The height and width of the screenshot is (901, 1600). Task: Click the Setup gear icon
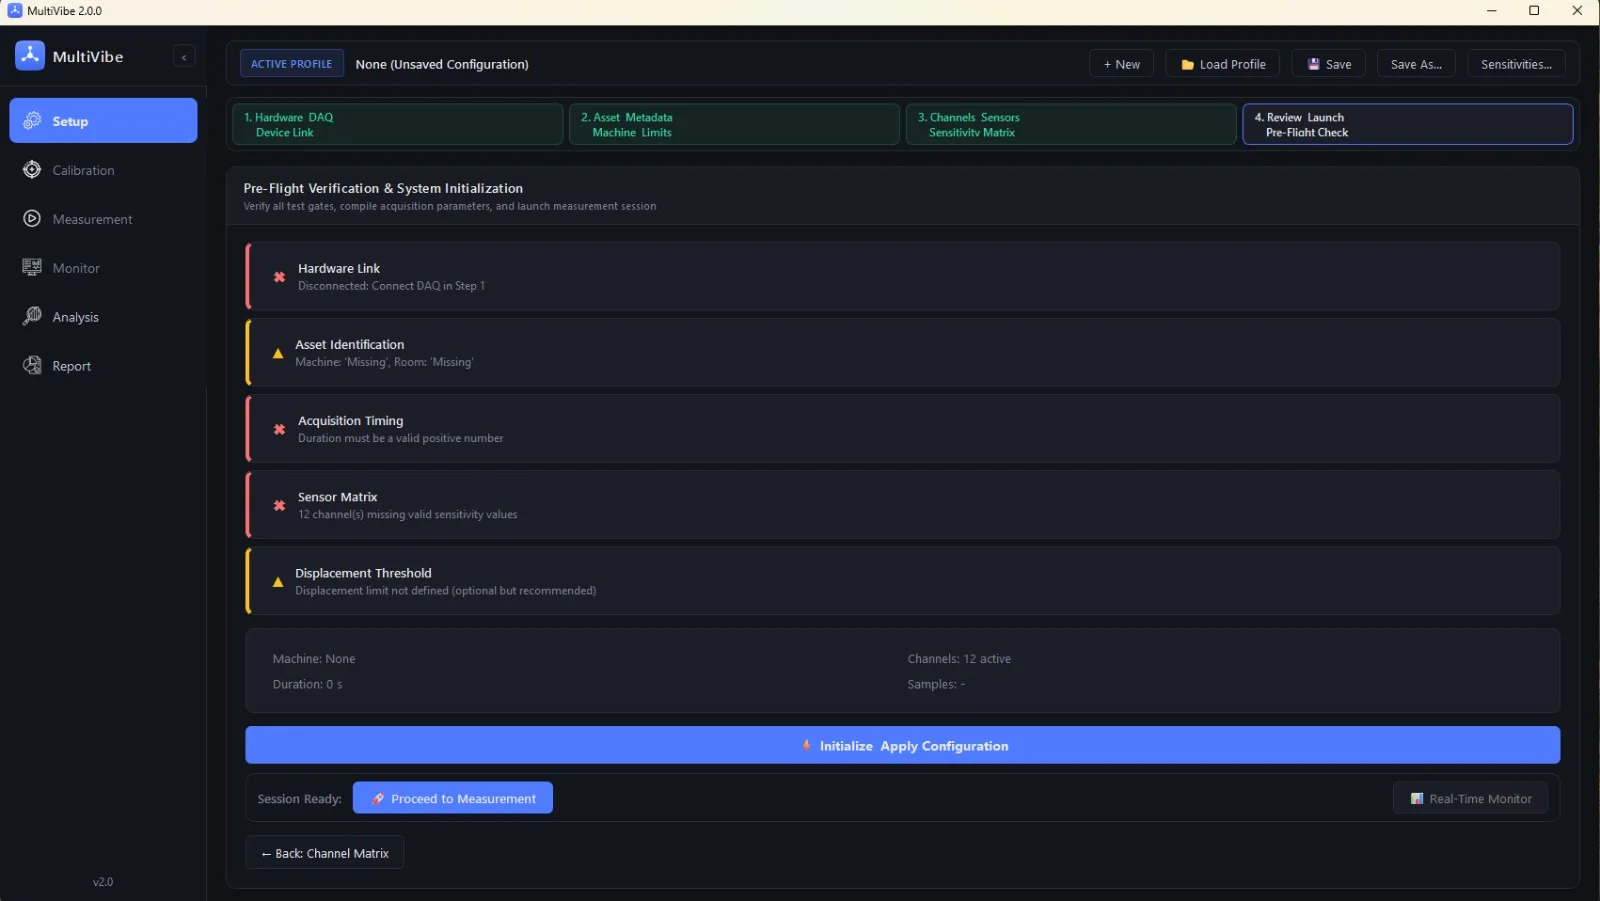(32, 121)
